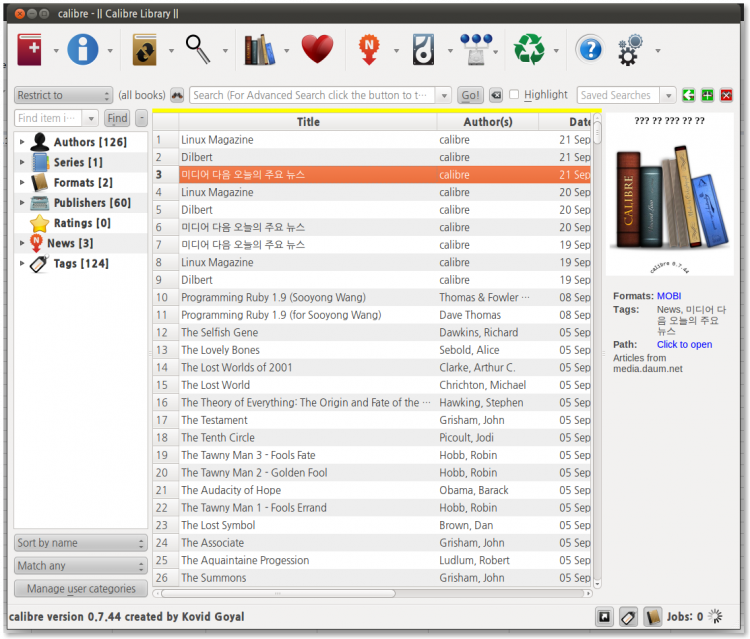Sort by the Author(s) column header
750x639 pixels.
pyautogui.click(x=487, y=122)
